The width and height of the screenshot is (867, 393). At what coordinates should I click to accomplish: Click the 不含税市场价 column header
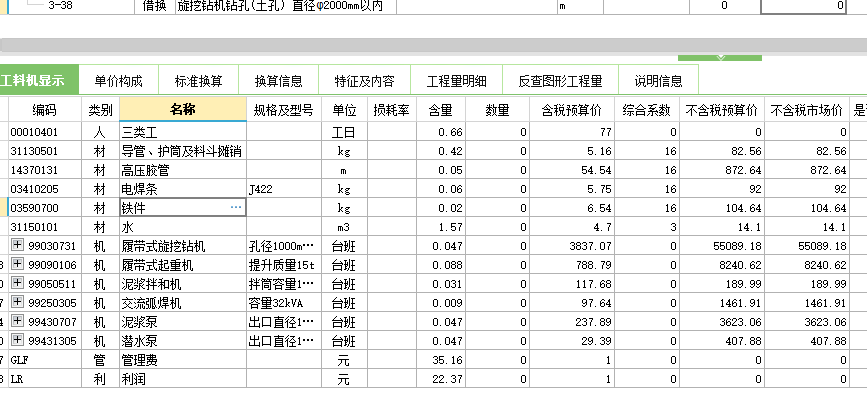[807, 110]
